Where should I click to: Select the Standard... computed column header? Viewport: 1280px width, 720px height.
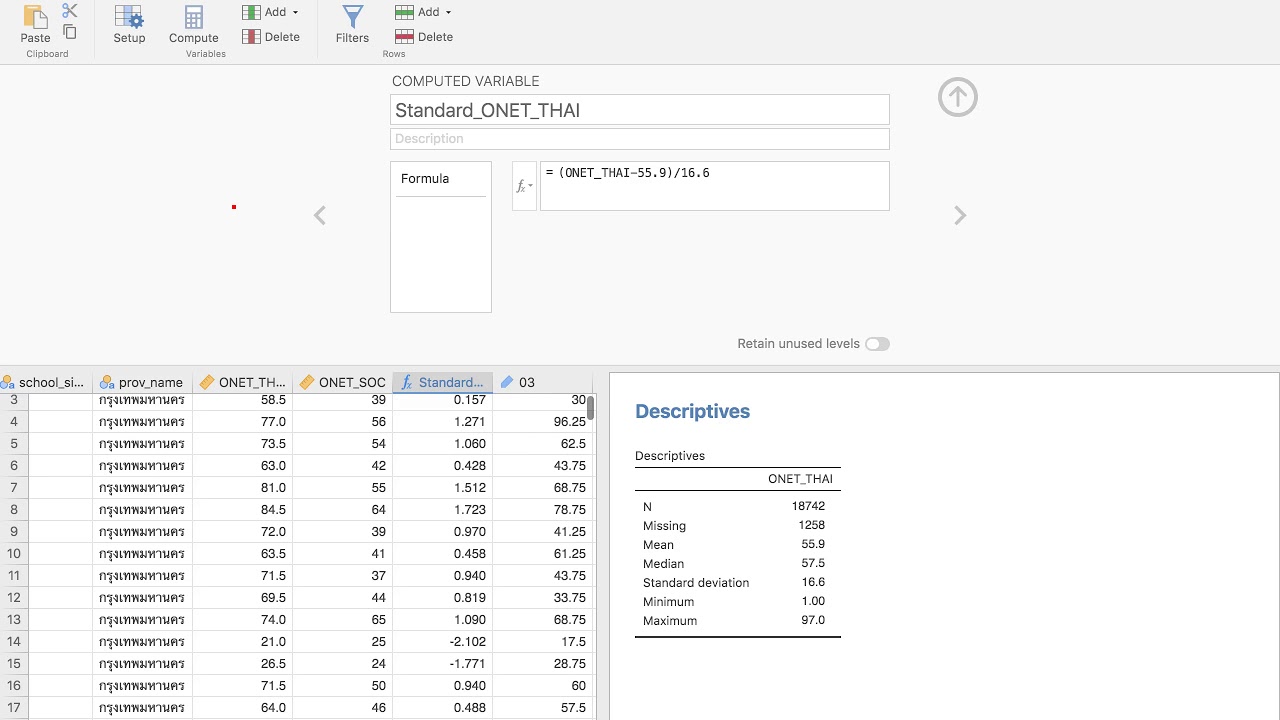[x=442, y=382]
